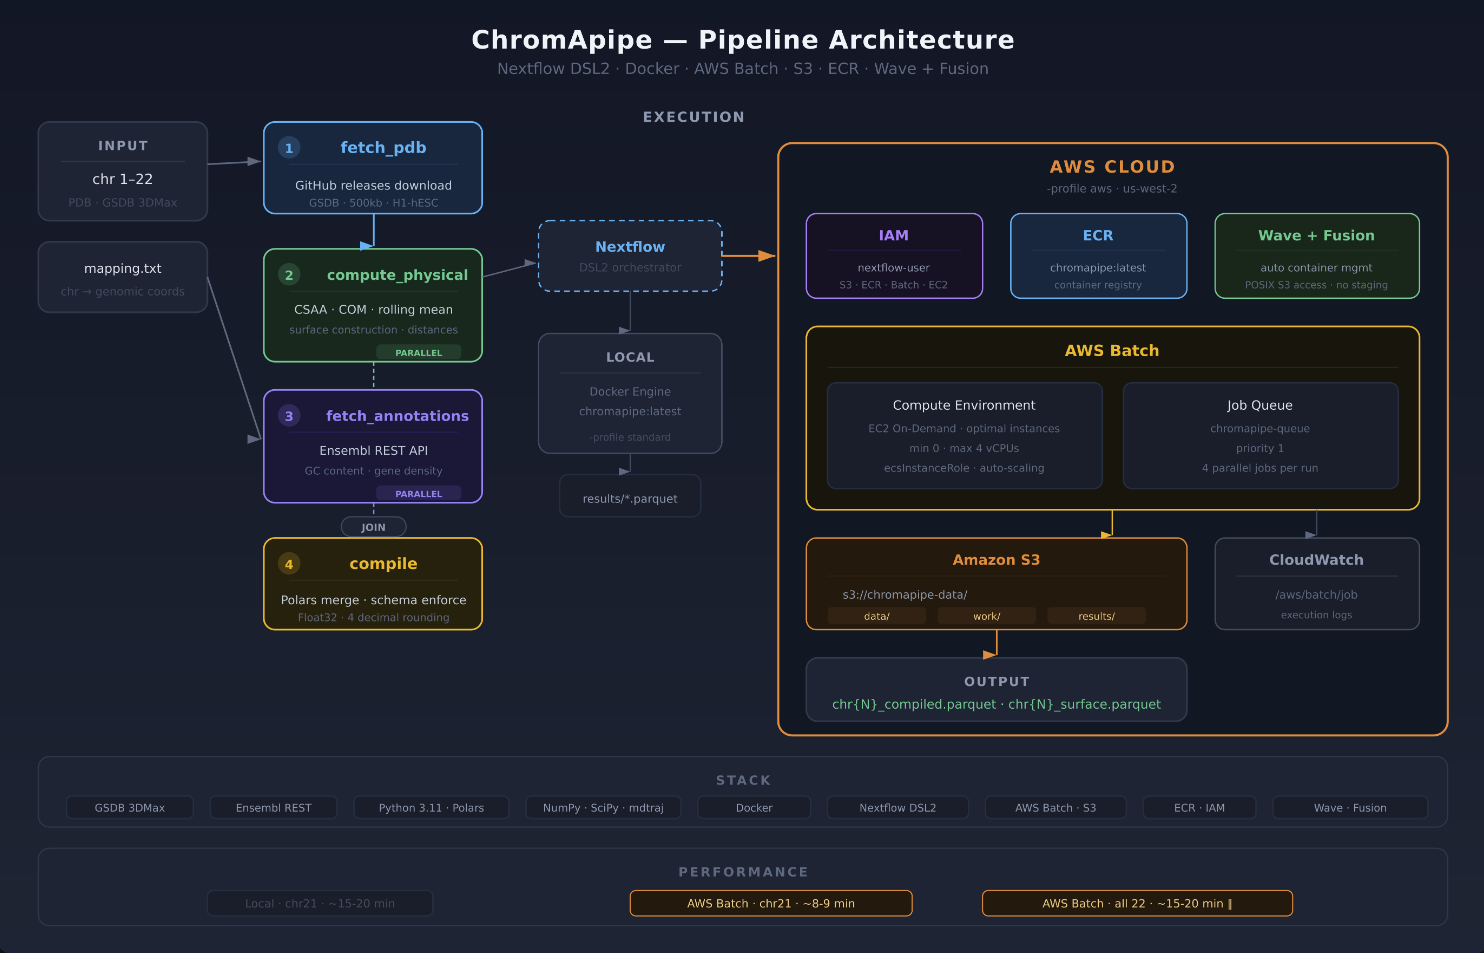
Task: Click 'nextflow-user' in IAM card
Action: click(894, 268)
